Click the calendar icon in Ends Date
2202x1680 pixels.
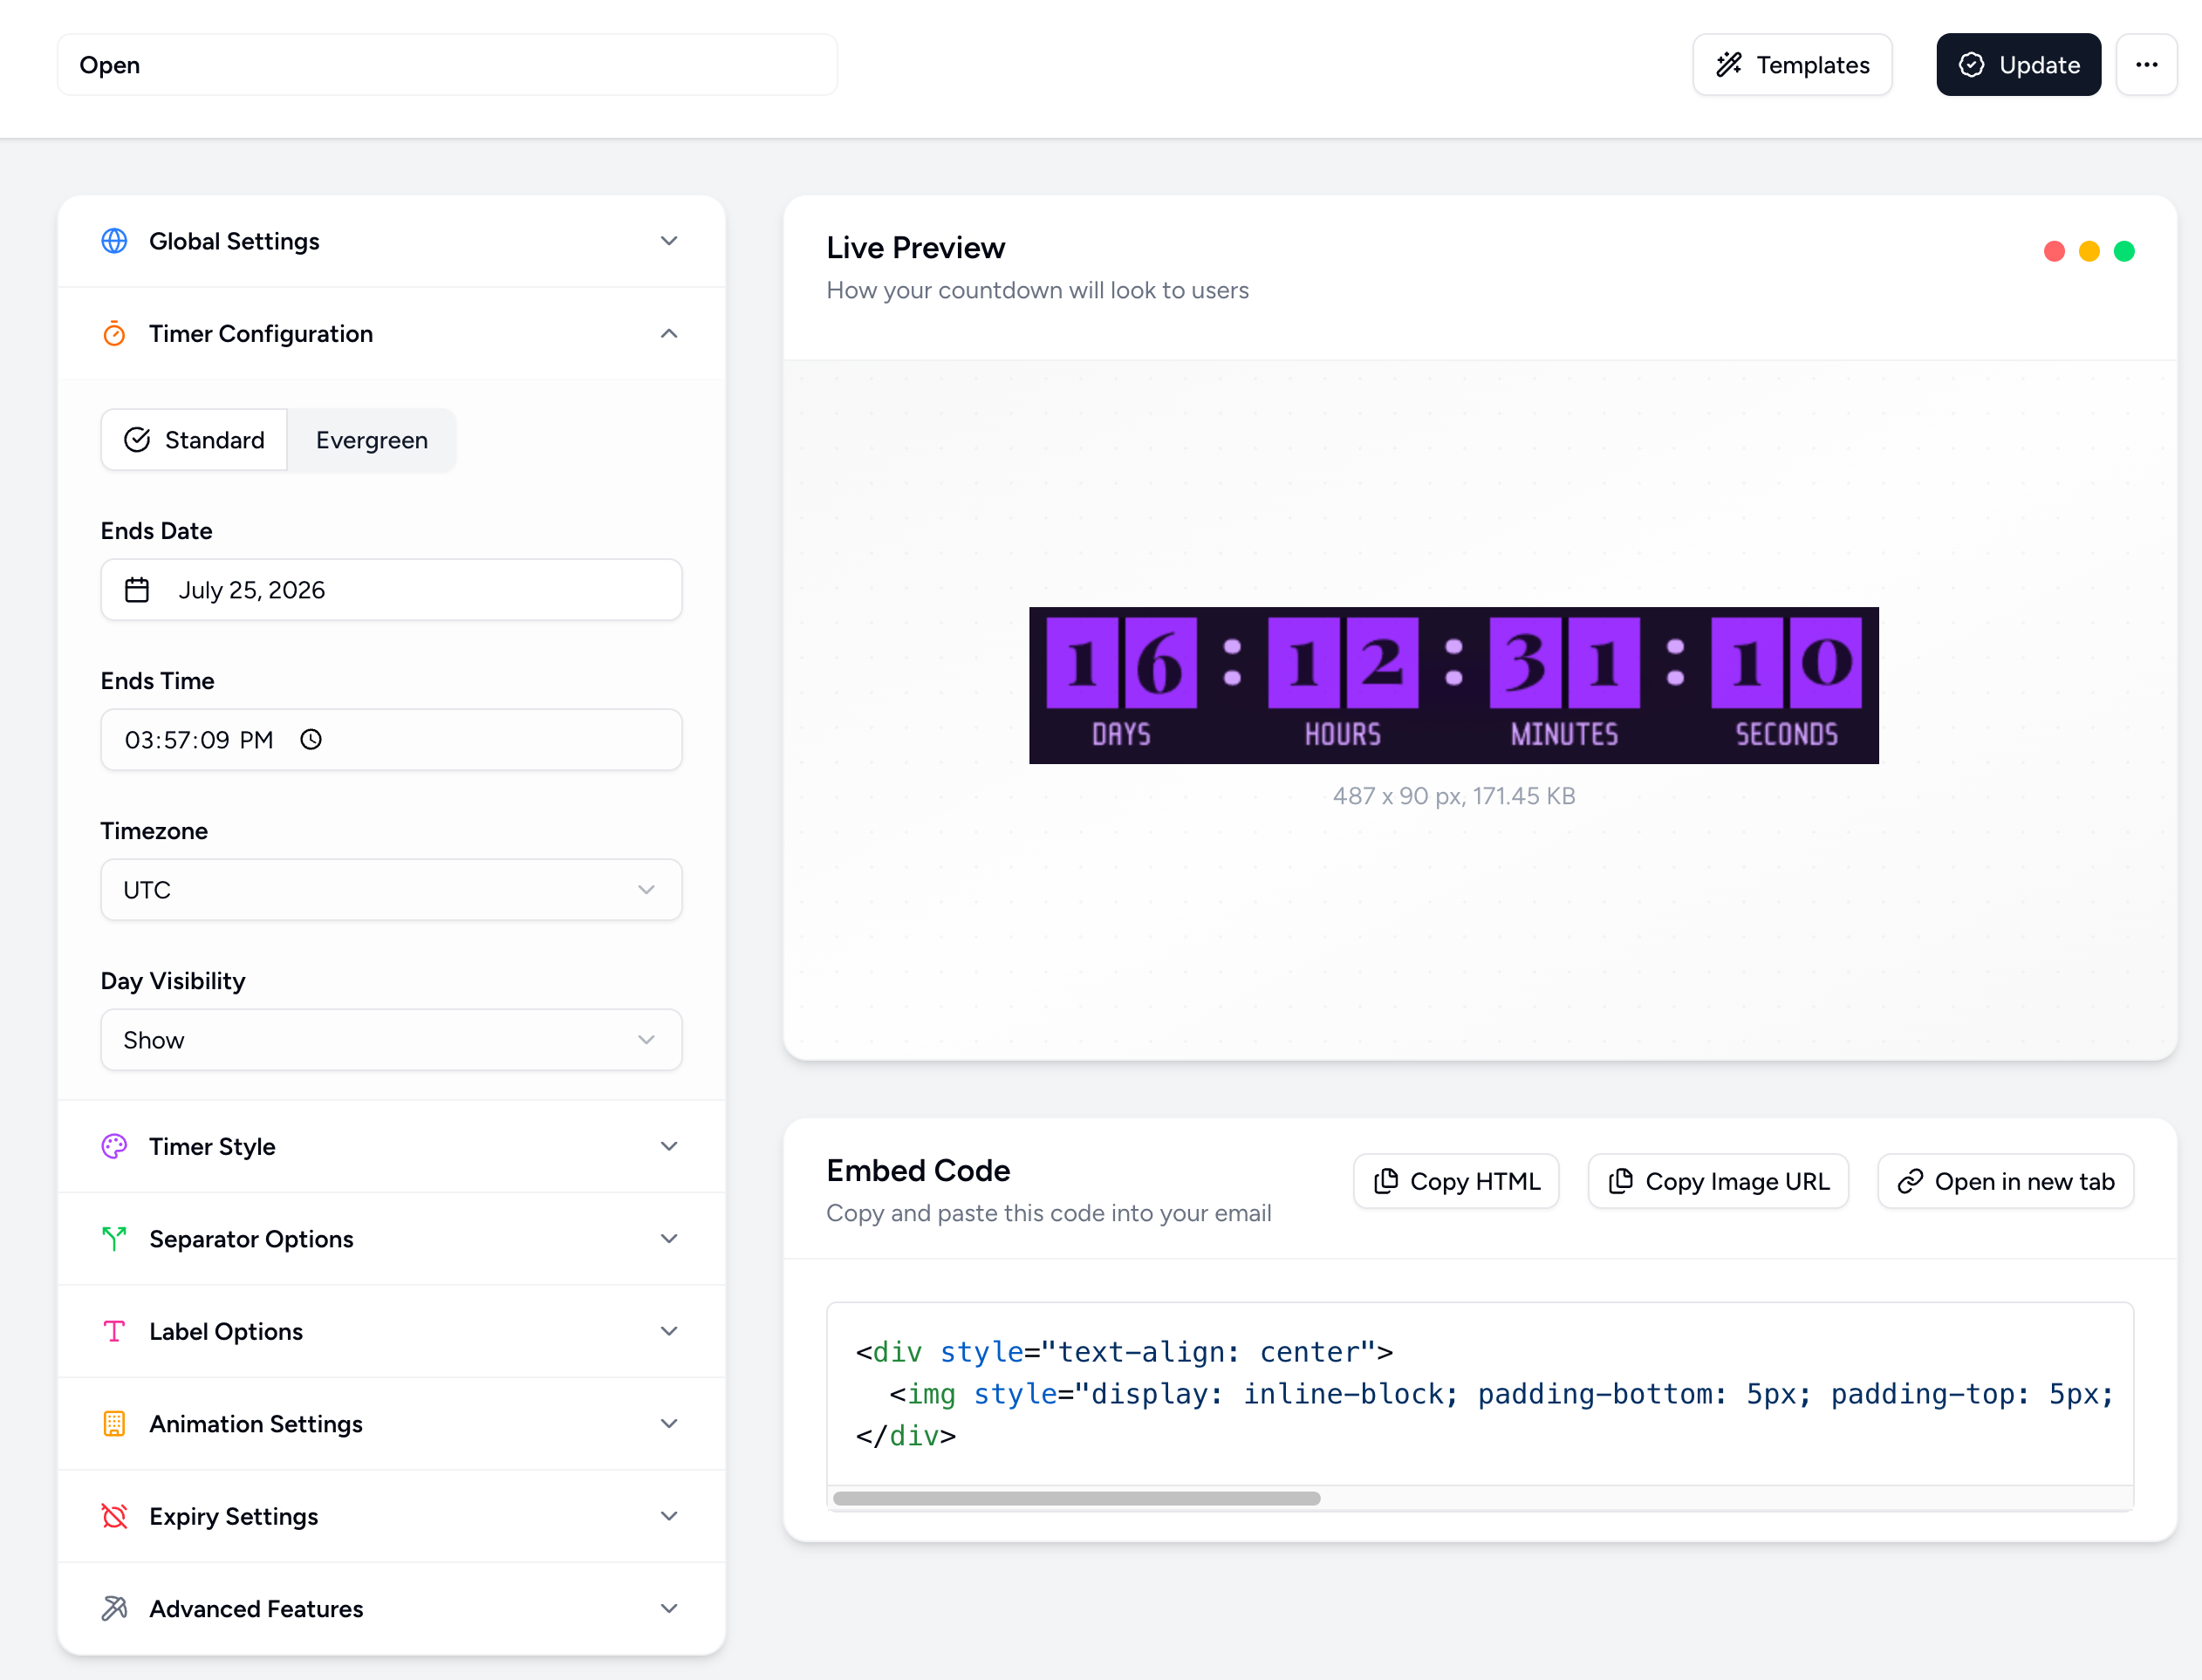coord(137,590)
